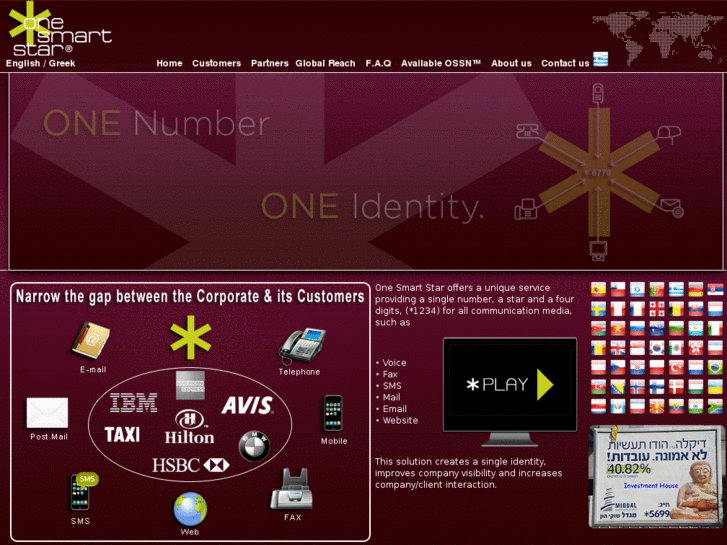The width and height of the screenshot is (727, 545).
Task: Select the United Kingdom flag
Action: 618,348
